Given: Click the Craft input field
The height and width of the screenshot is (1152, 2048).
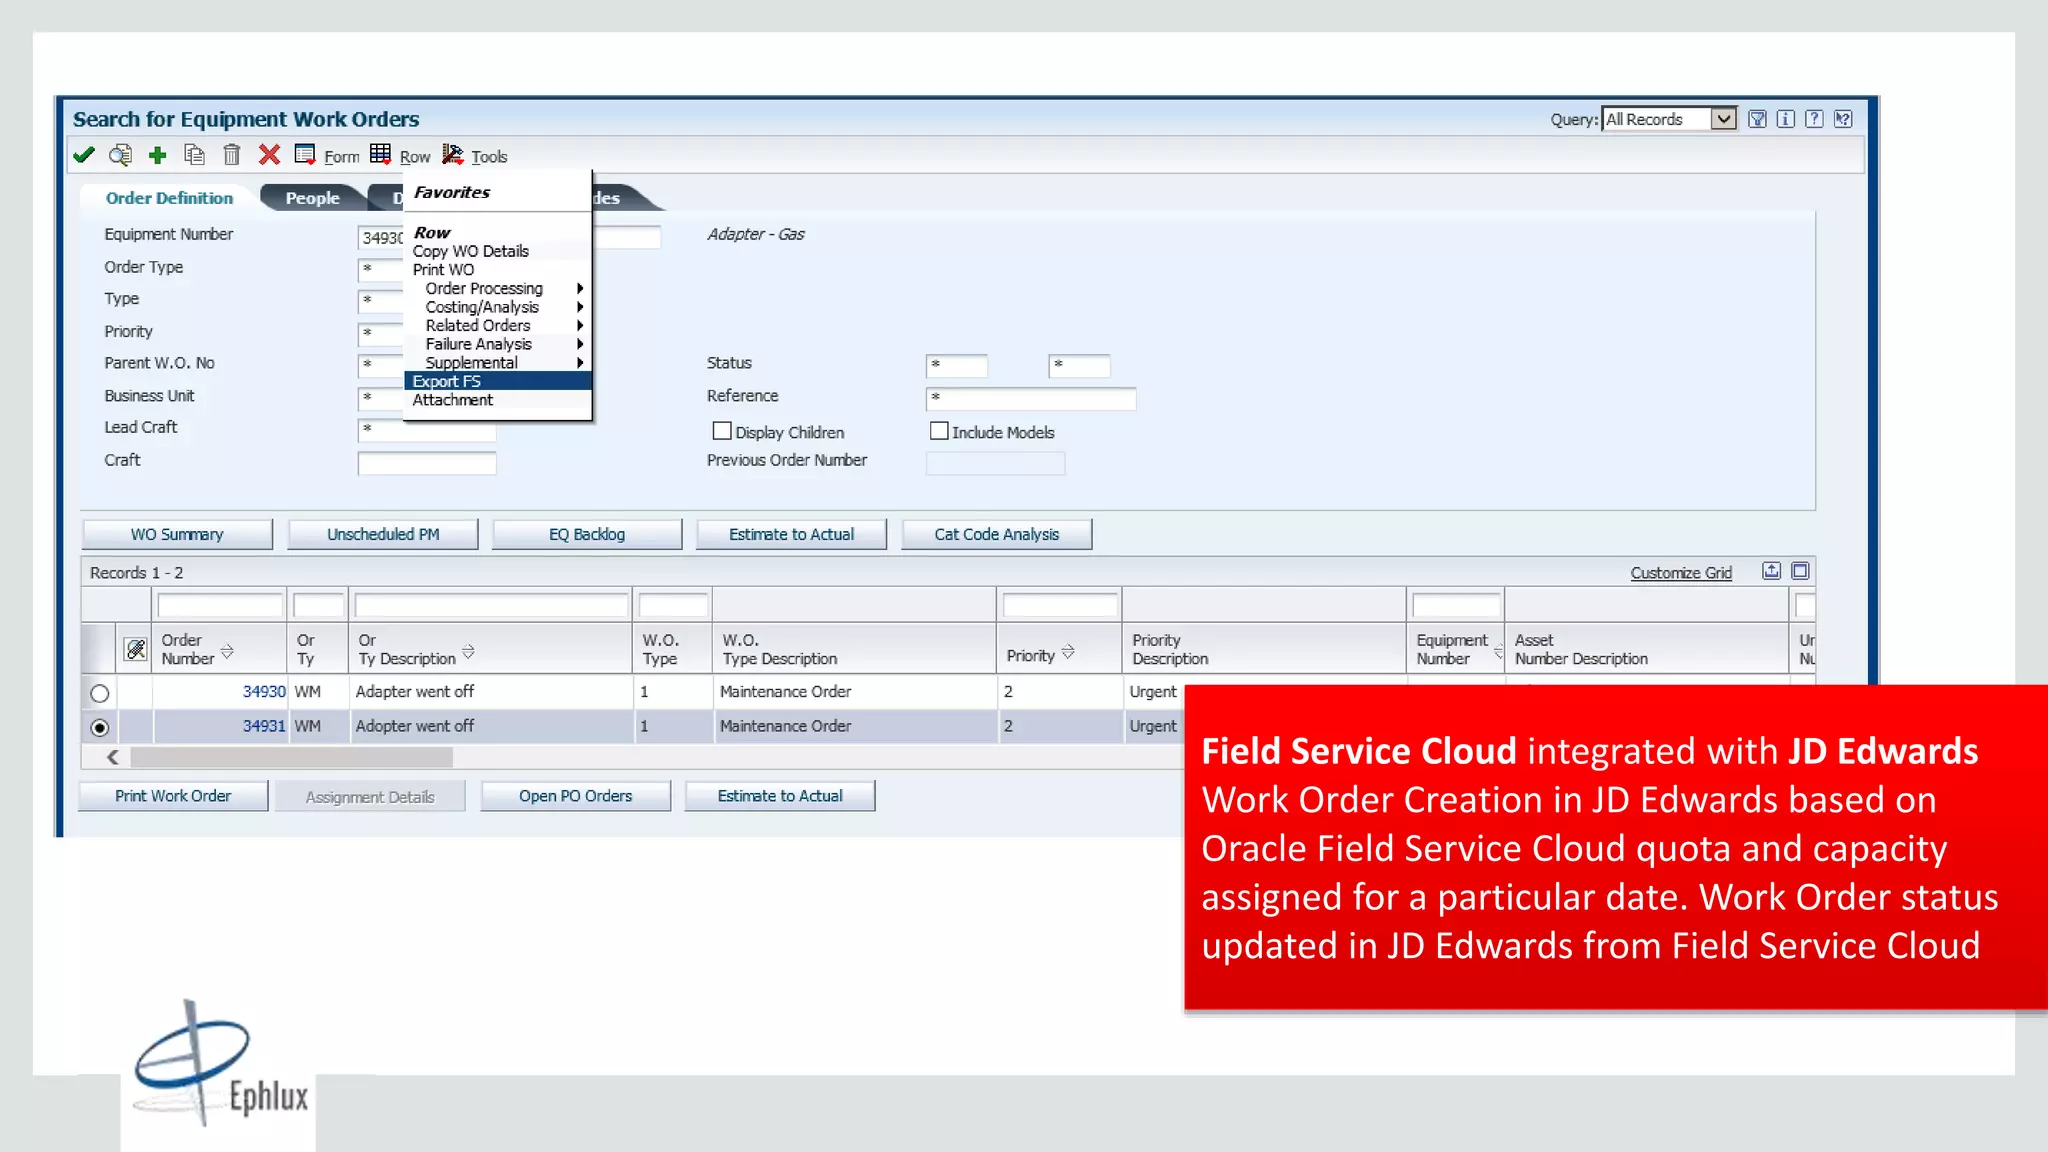Looking at the screenshot, I should [427, 463].
